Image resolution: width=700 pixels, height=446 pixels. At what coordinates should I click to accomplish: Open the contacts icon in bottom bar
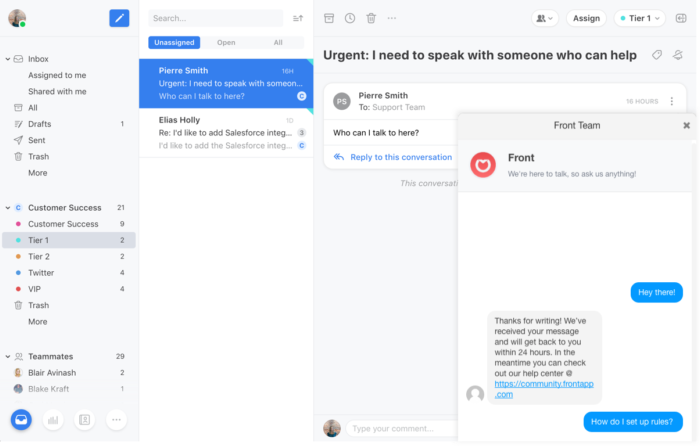pos(84,420)
